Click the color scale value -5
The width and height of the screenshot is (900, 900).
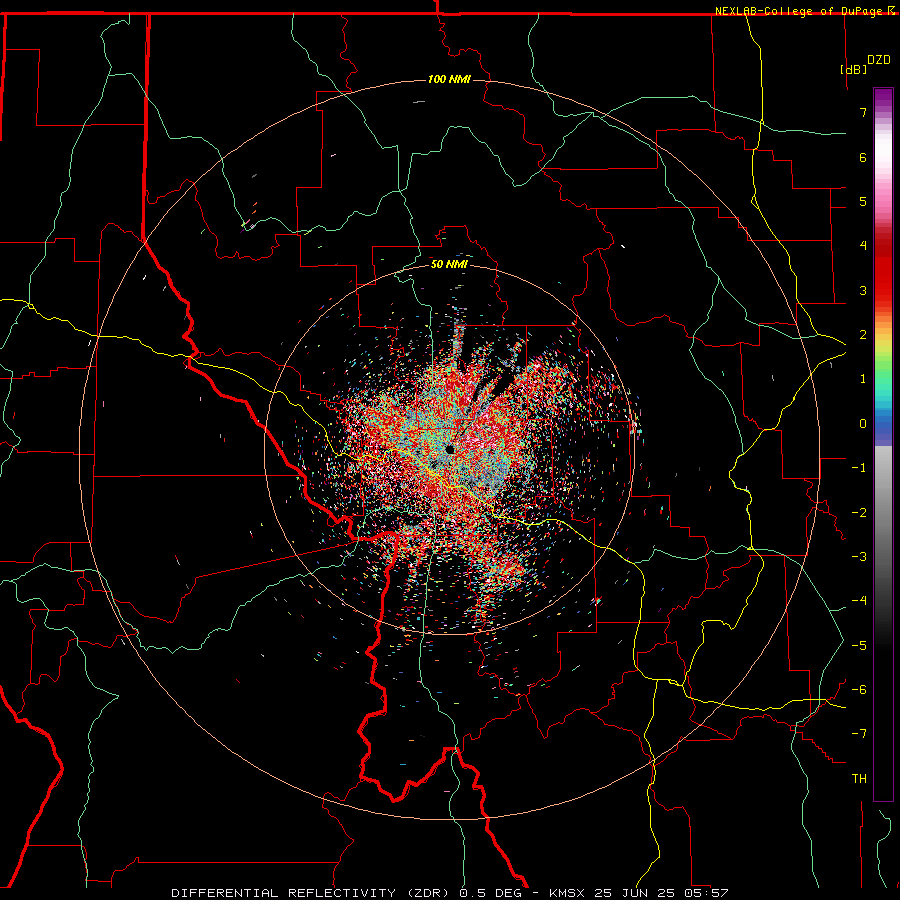click(859, 645)
